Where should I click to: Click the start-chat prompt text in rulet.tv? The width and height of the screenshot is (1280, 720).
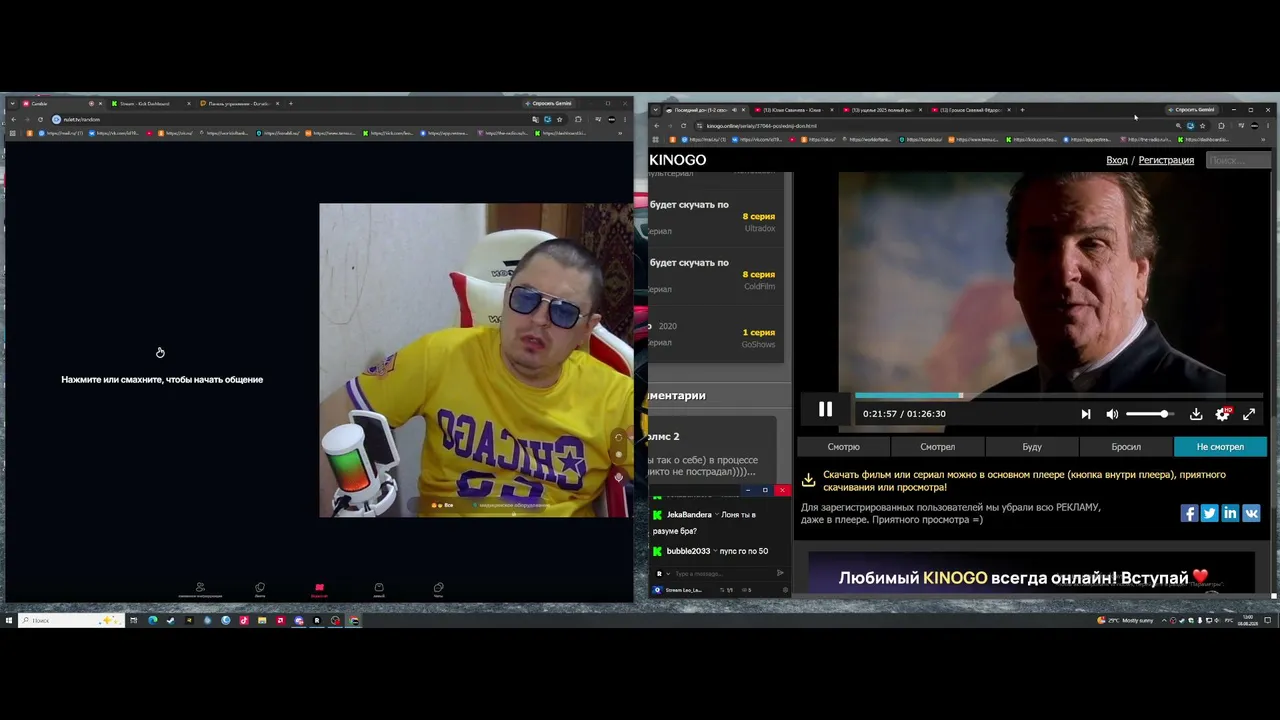click(162, 380)
